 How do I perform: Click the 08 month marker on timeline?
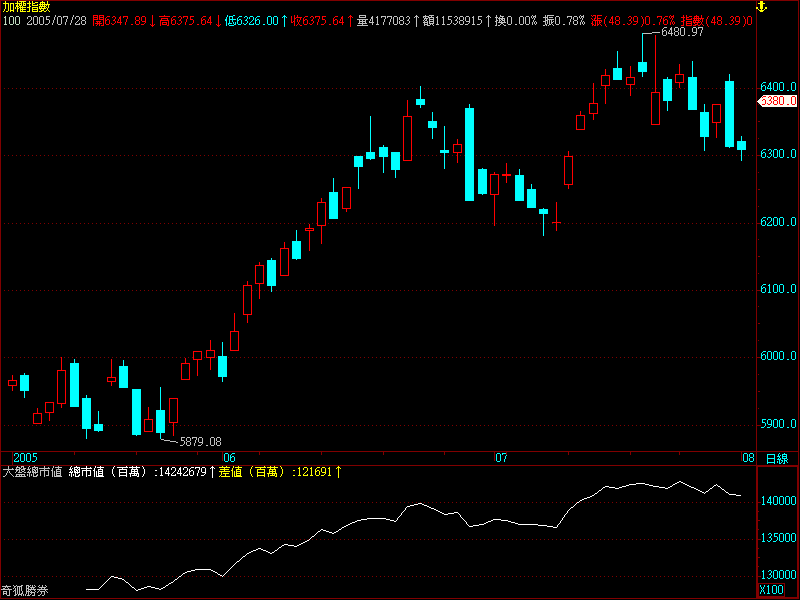(x=748, y=458)
